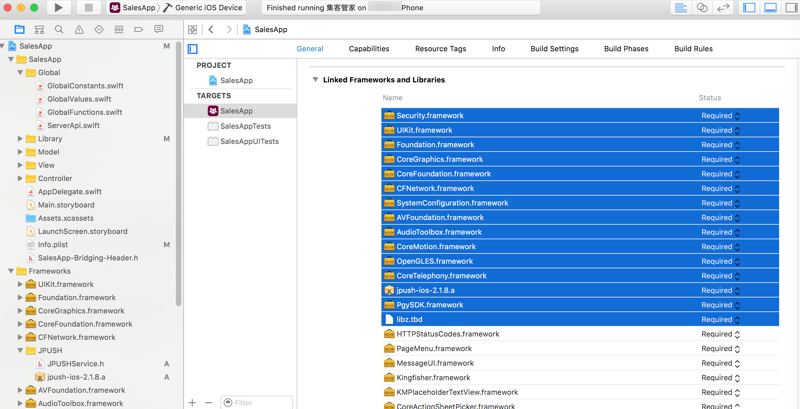Select jpush-ios-2.1.8.a in linked libraries list

pyautogui.click(x=580, y=290)
